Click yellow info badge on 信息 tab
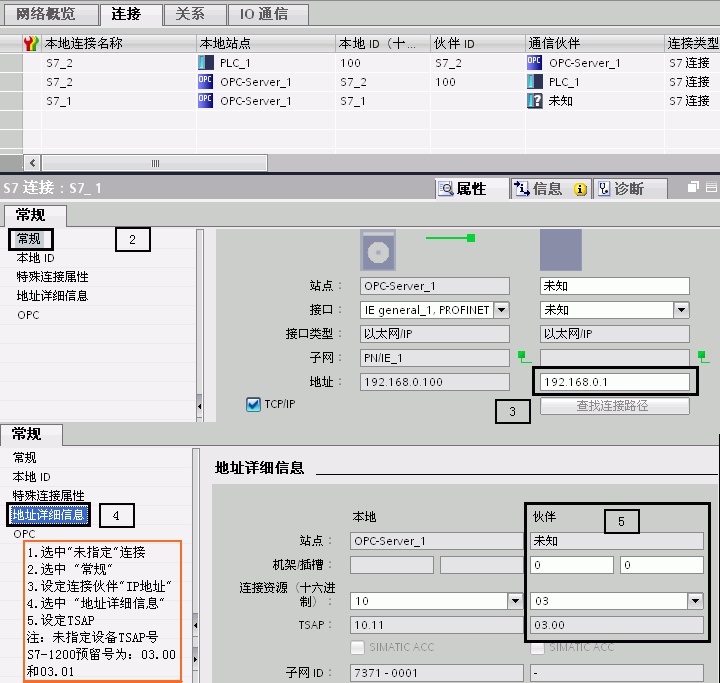The image size is (720, 683). [x=580, y=189]
